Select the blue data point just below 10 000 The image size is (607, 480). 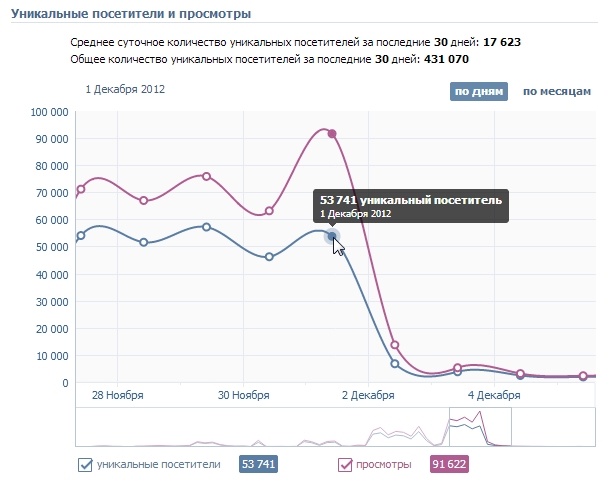[395, 364]
